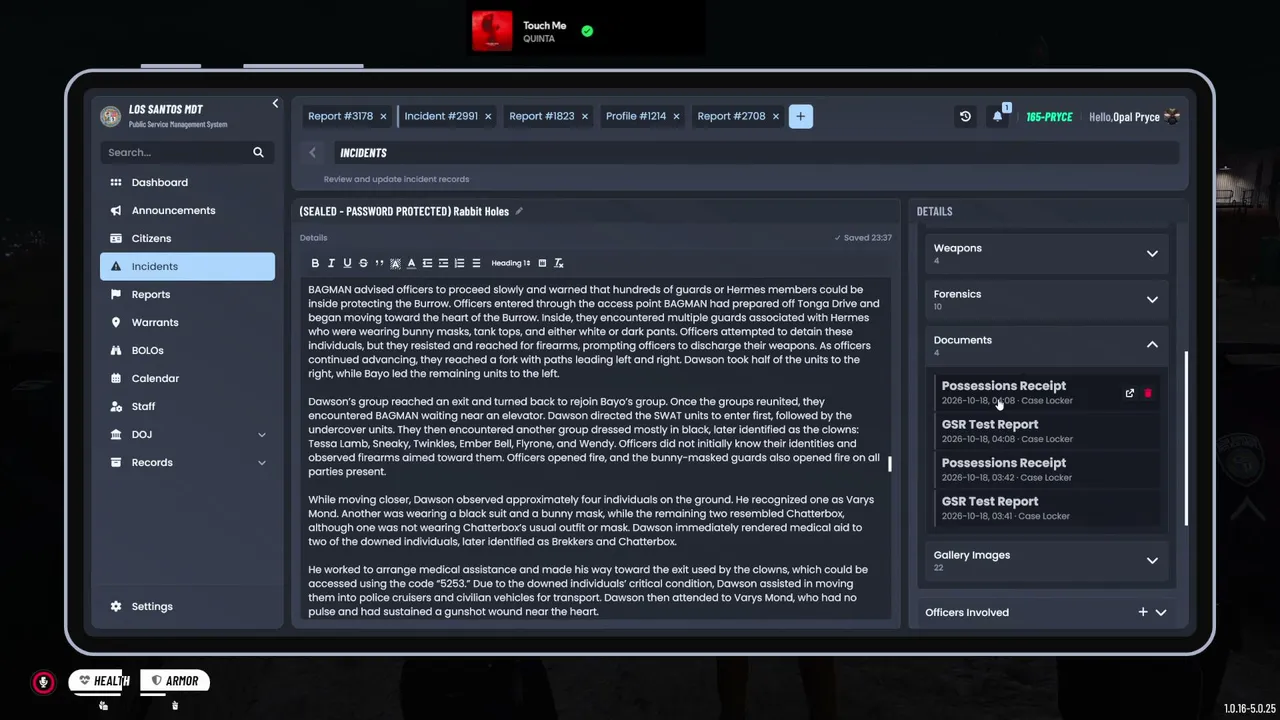Screen dimensions: 1280x720
Task: Open the text color option in the toolbar
Action: pos(411,263)
